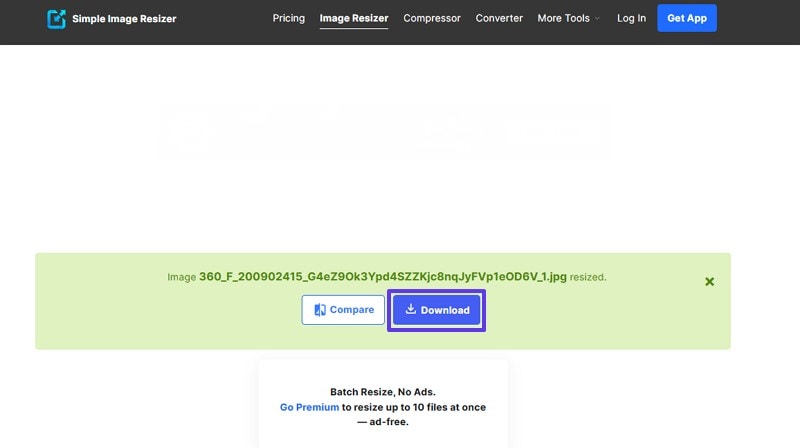Image resolution: width=800 pixels, height=448 pixels.
Task: Expand the More Tools dropdown
Action: coord(568,18)
